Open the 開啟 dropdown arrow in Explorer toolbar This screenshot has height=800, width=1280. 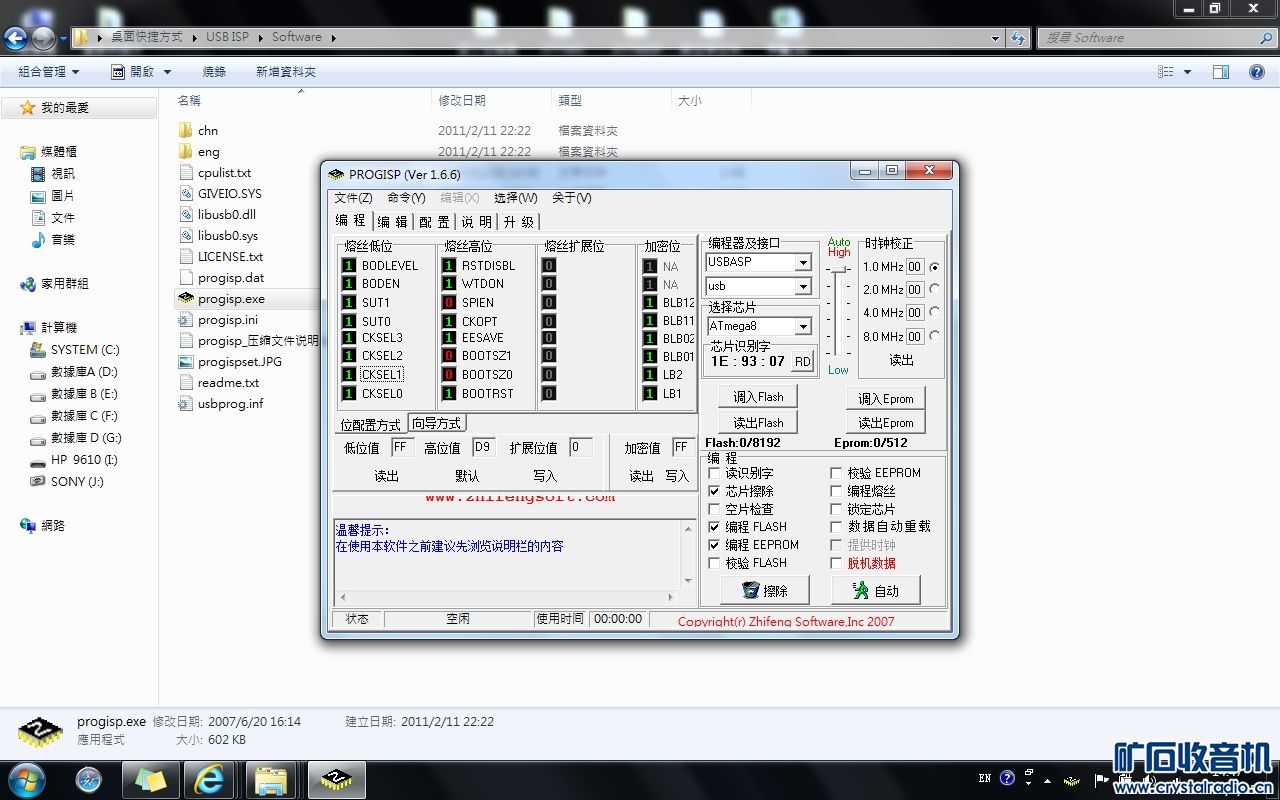[x=167, y=72]
